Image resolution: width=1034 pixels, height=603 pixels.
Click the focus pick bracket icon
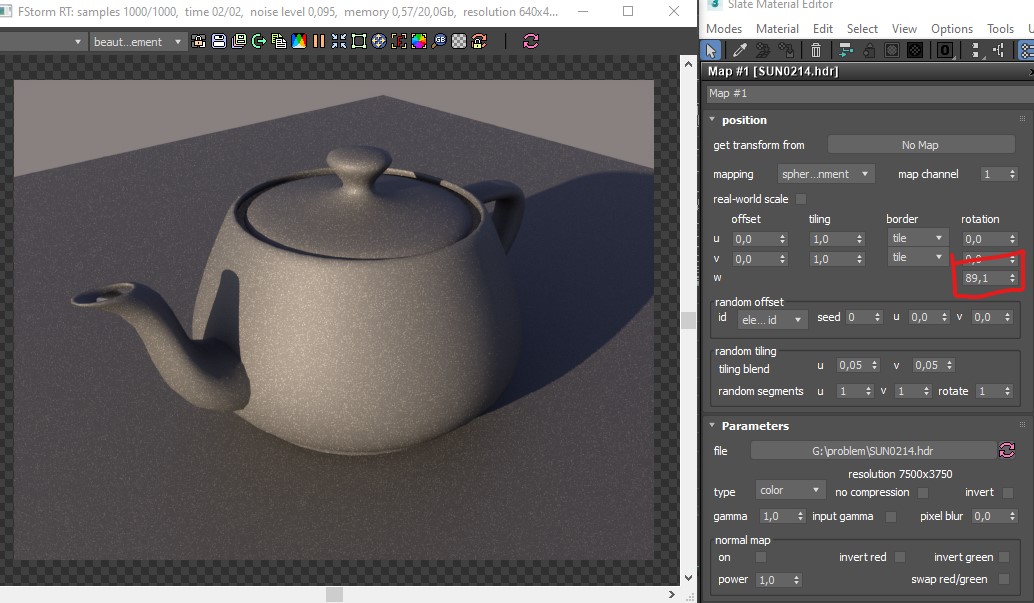[399, 42]
